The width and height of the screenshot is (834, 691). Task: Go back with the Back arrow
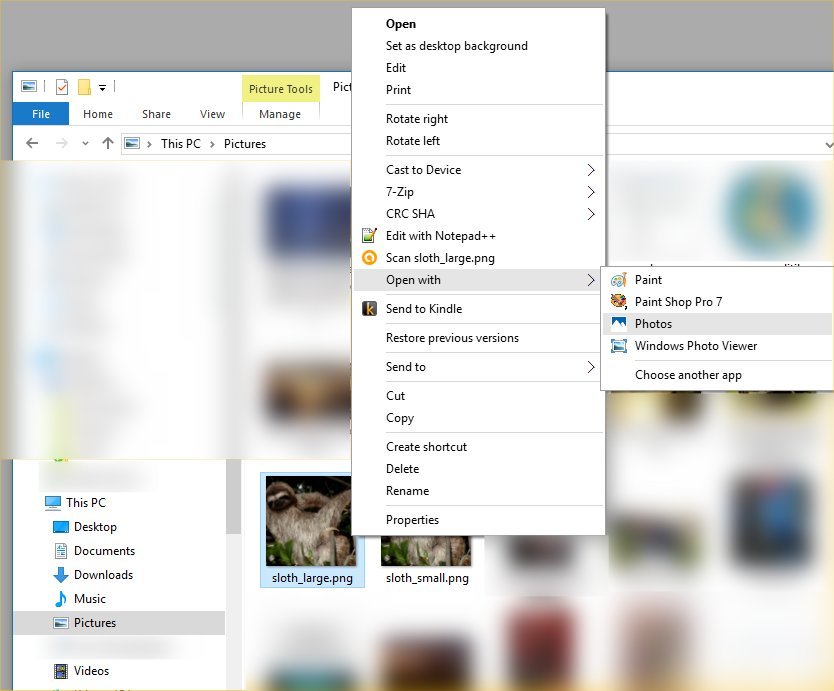32,143
